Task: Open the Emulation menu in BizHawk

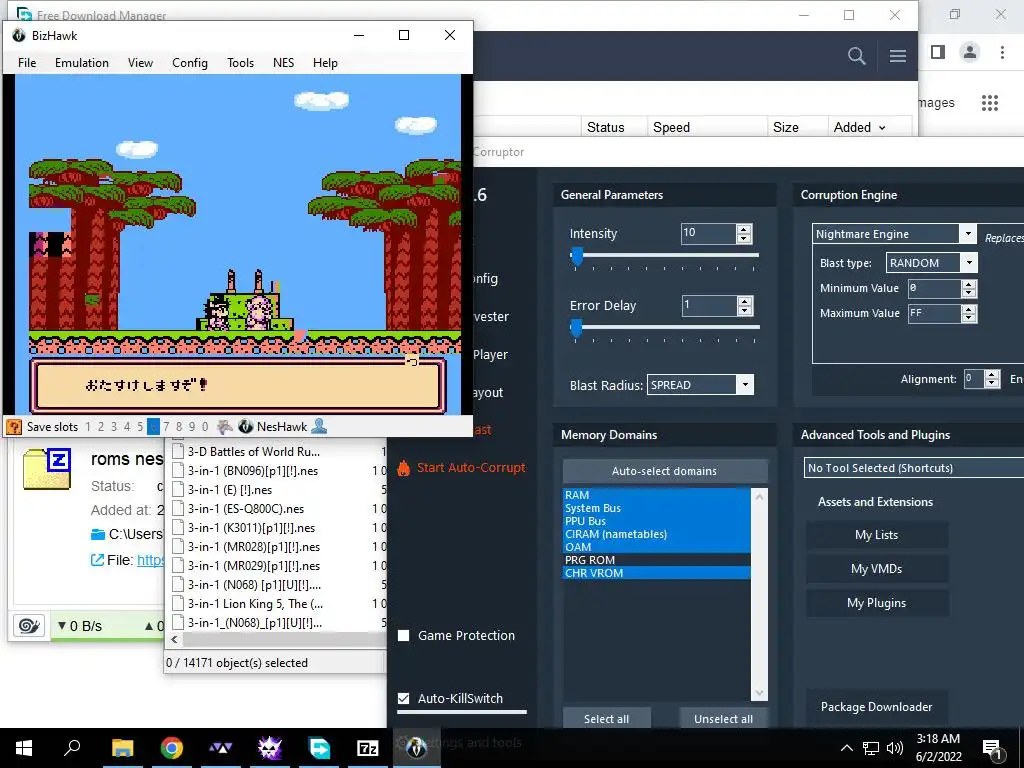Action: [x=82, y=63]
